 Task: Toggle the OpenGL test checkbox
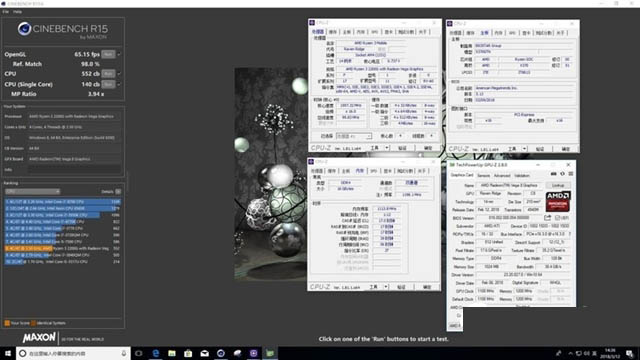(119, 54)
